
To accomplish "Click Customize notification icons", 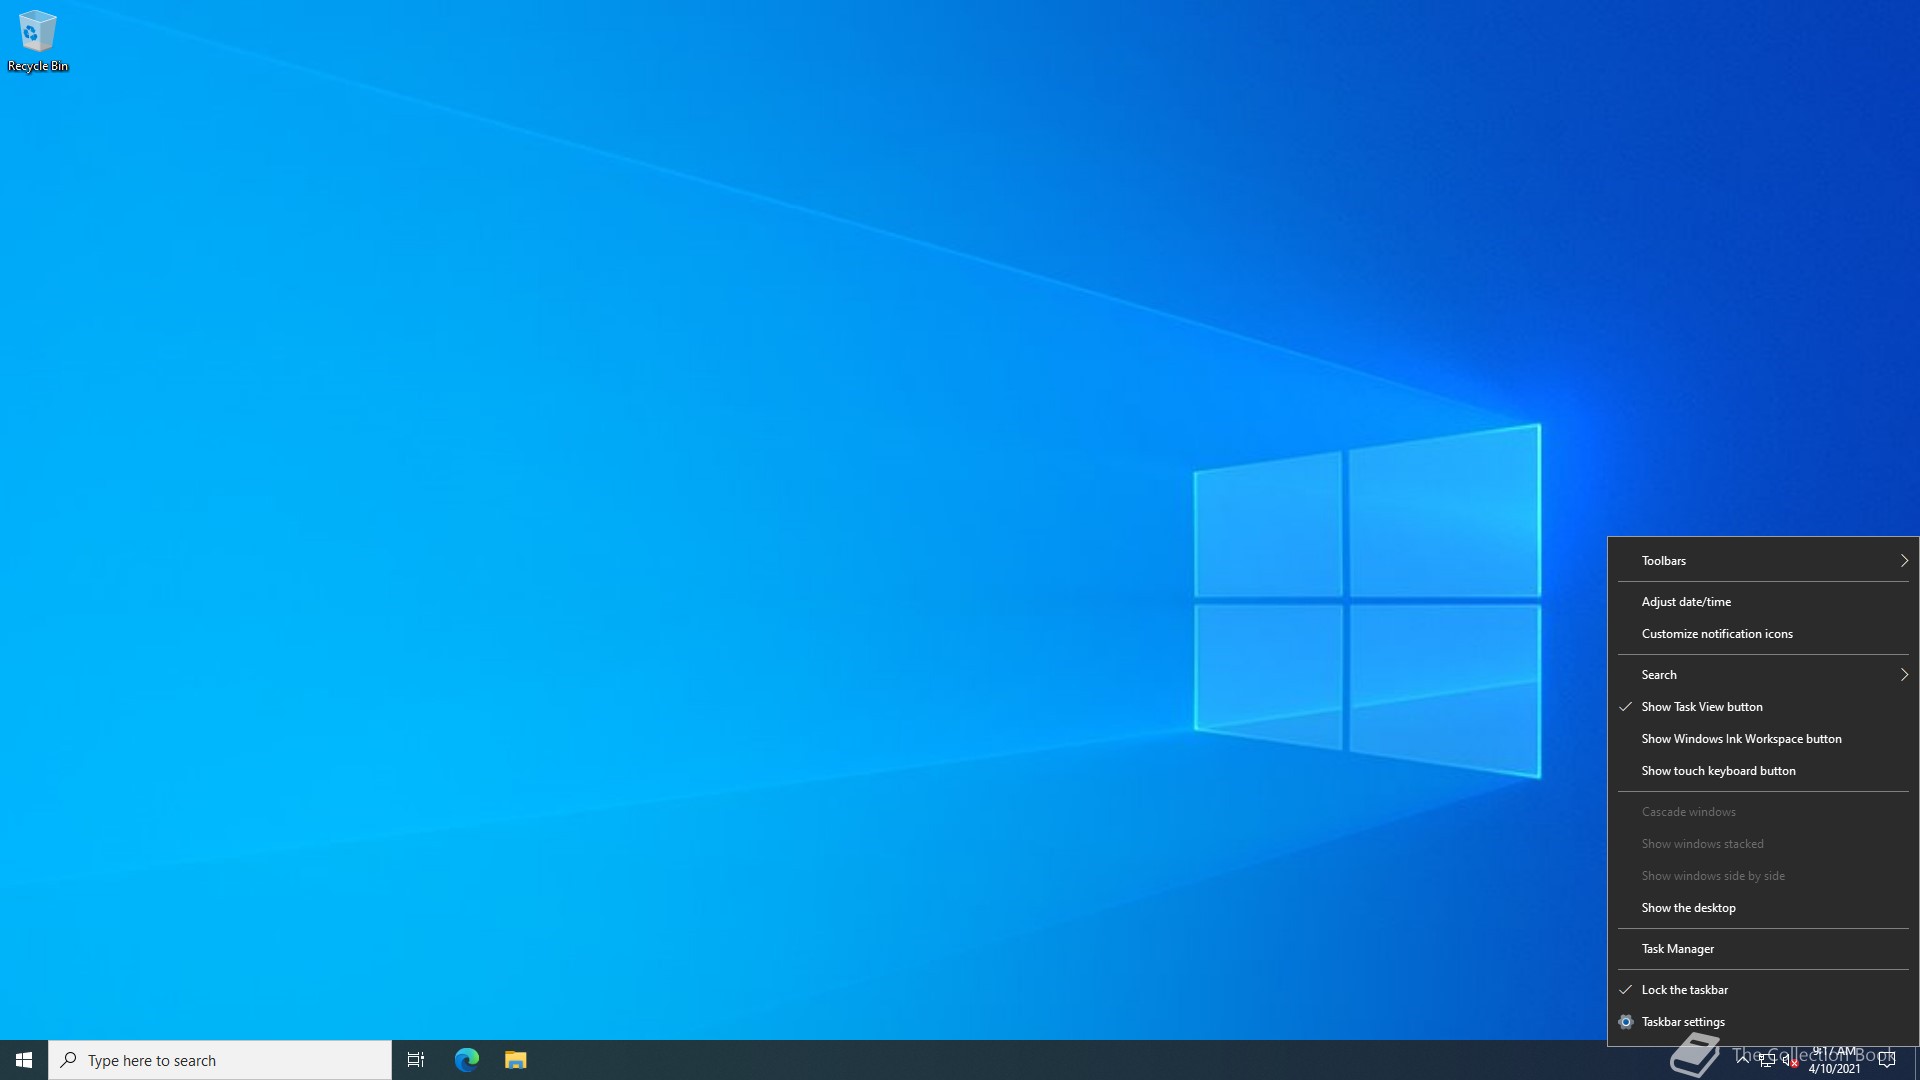I will tap(1717, 634).
